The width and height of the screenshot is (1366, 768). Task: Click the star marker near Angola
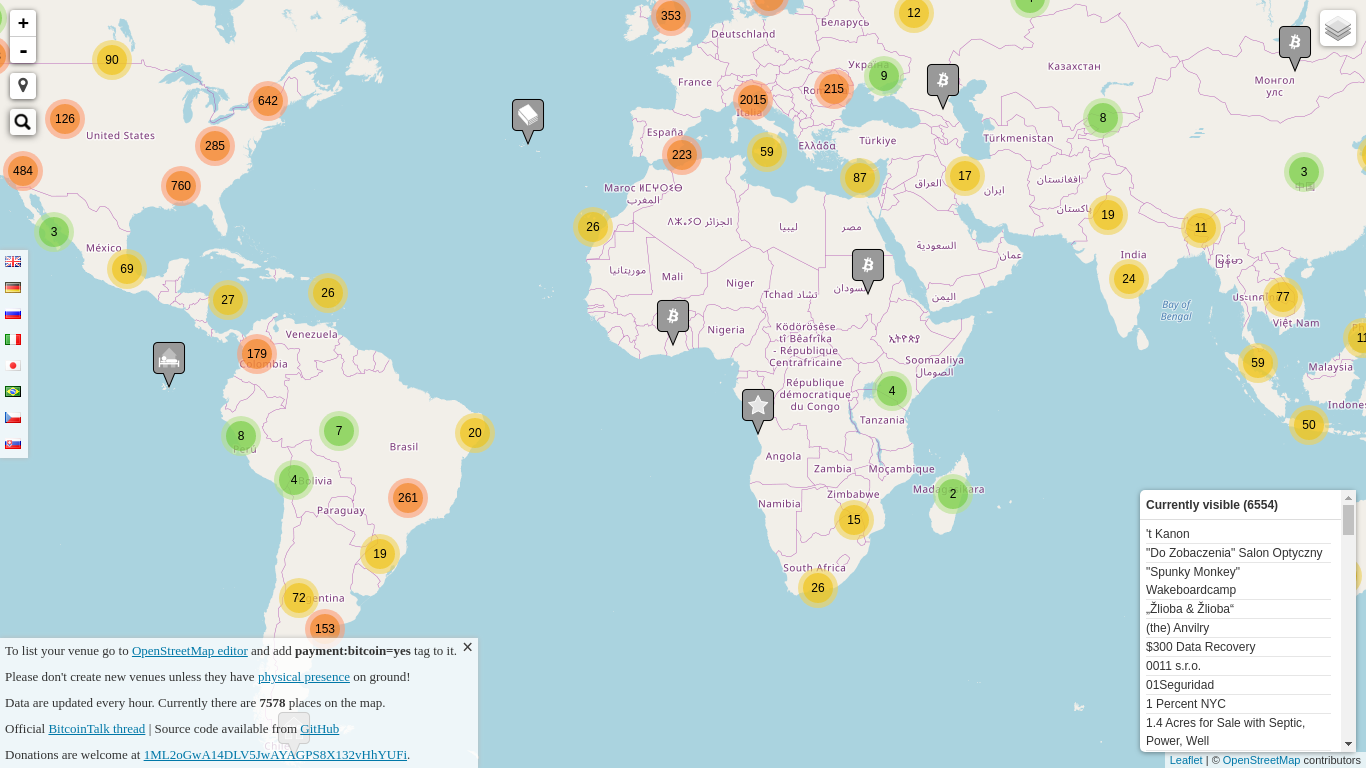click(x=758, y=406)
